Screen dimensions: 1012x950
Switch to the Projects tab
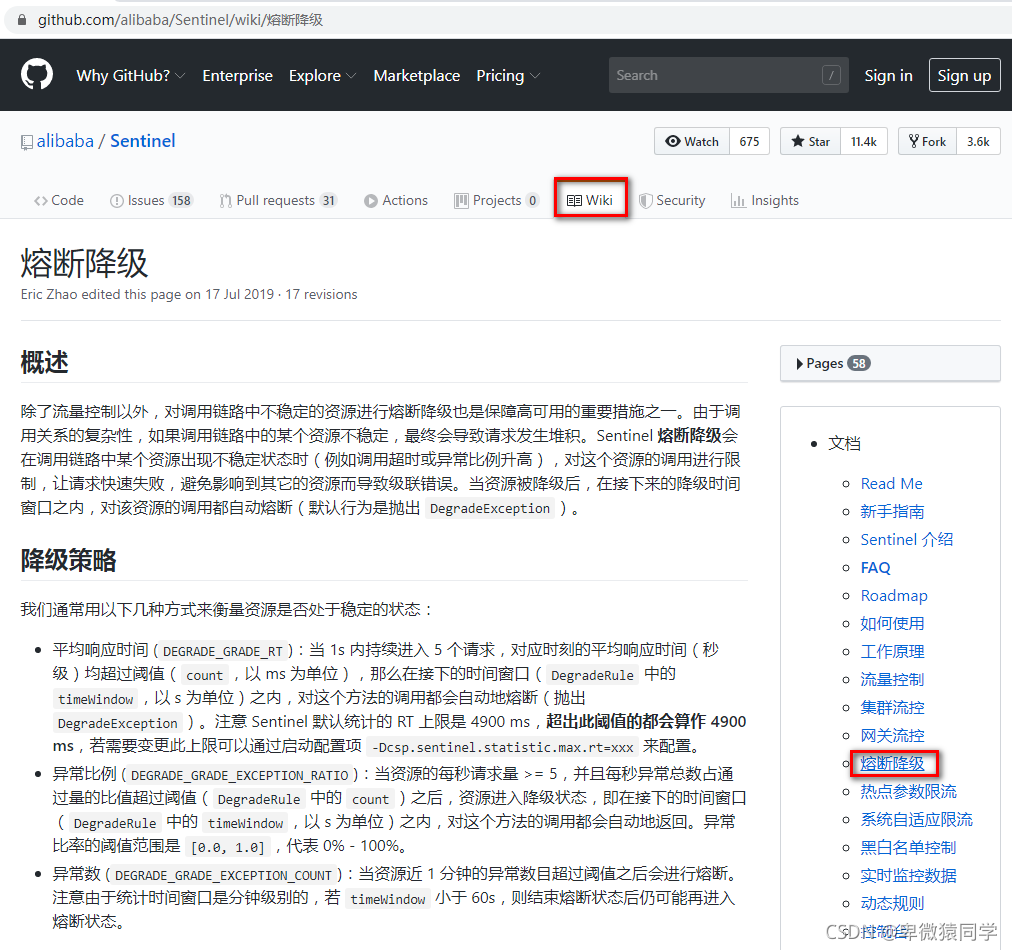[x=496, y=201]
